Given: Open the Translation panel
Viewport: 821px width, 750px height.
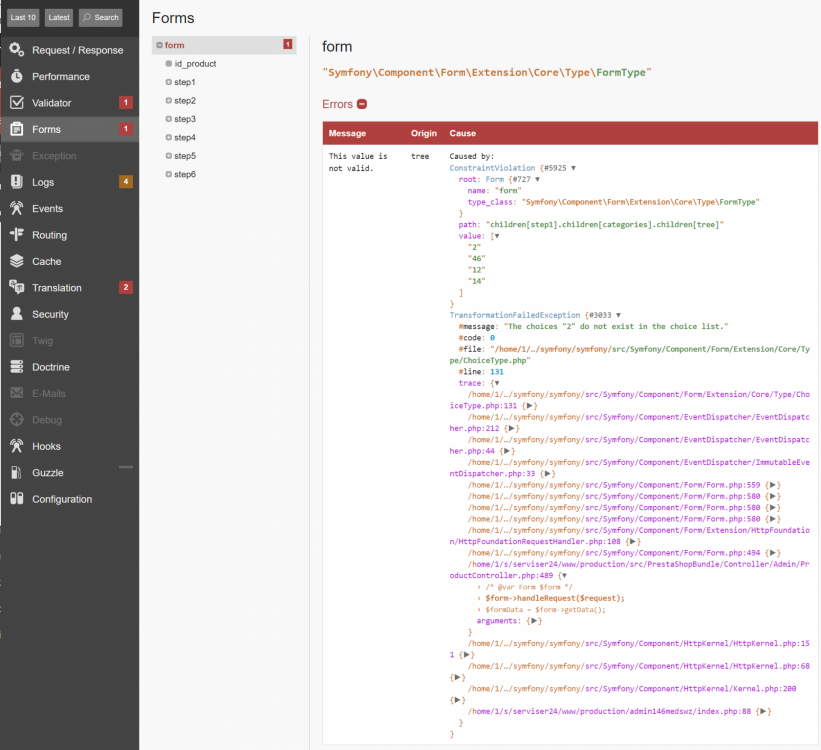Looking at the screenshot, I should (70, 288).
